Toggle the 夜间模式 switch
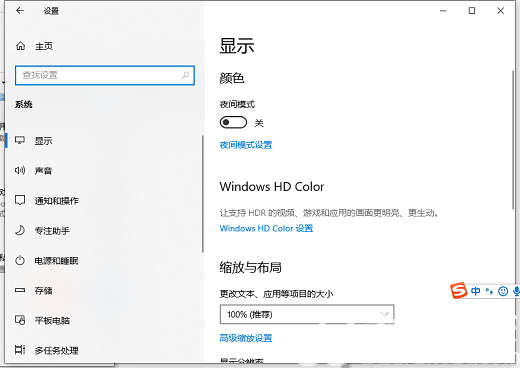Image resolution: width=520 pixels, height=368 pixels. point(233,122)
